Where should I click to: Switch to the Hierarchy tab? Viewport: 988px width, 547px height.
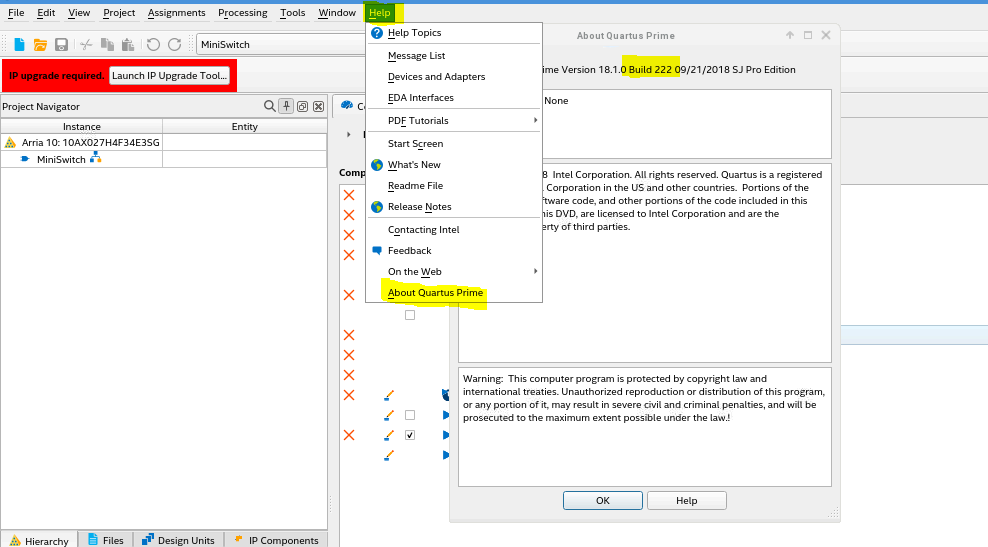point(40,539)
